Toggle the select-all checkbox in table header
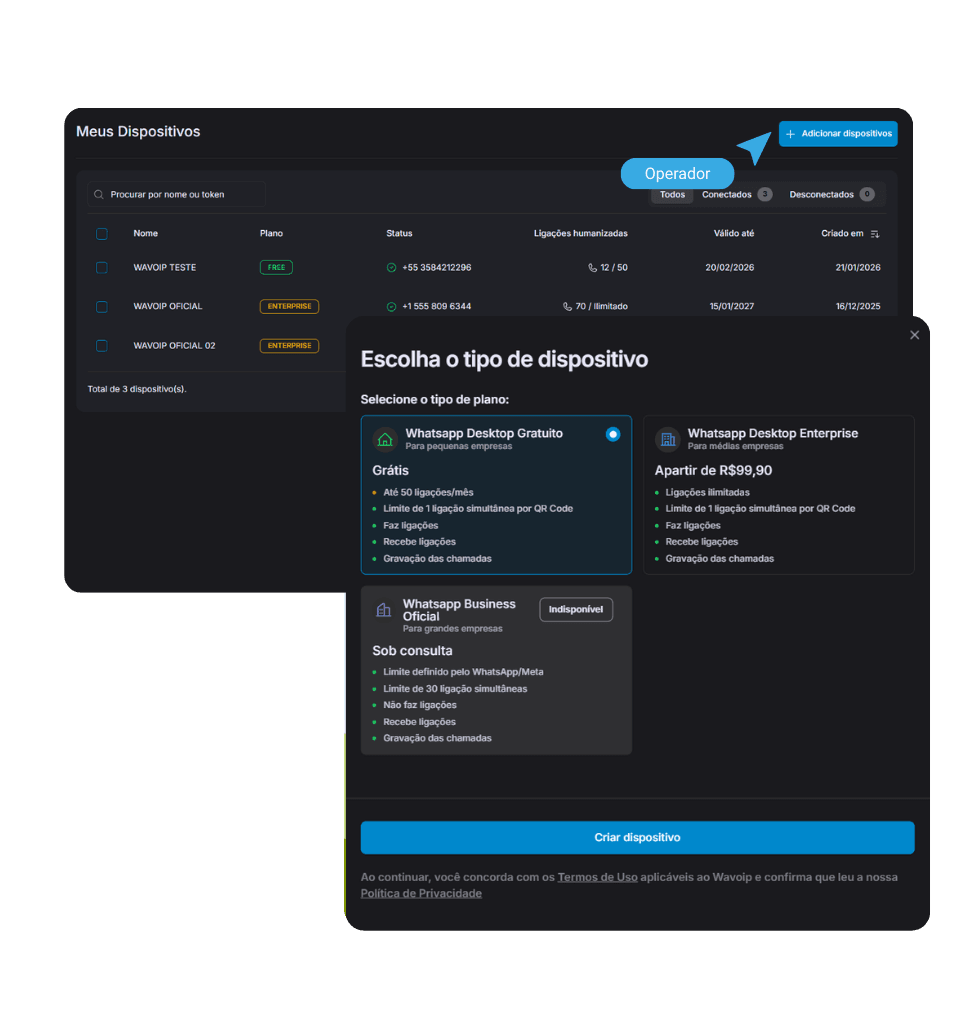957x1024 pixels. tap(102, 234)
